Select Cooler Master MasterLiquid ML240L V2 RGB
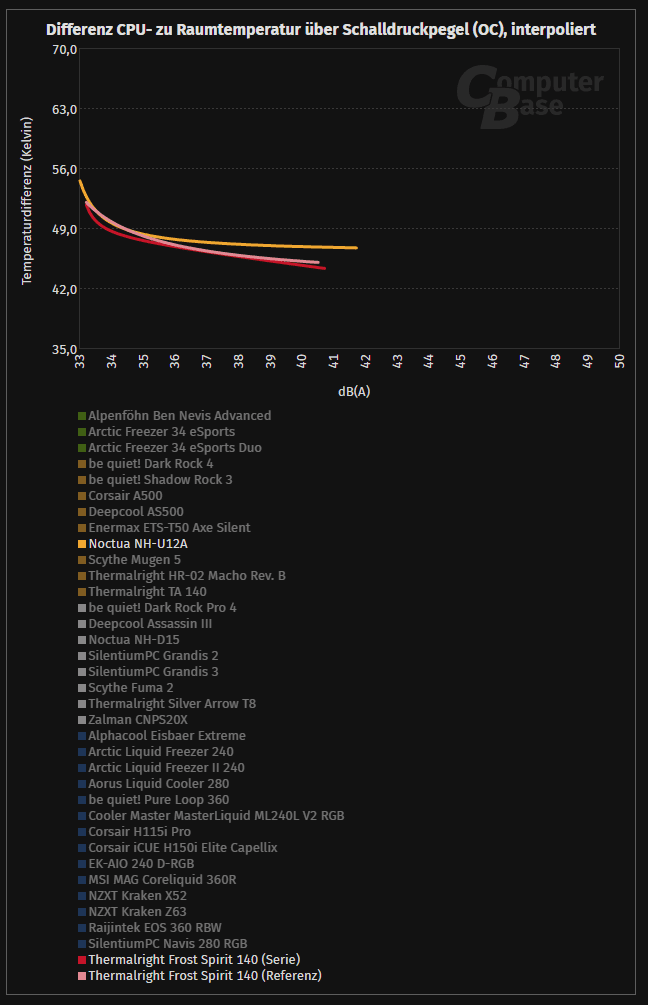This screenshot has height=1005, width=648. 217,816
